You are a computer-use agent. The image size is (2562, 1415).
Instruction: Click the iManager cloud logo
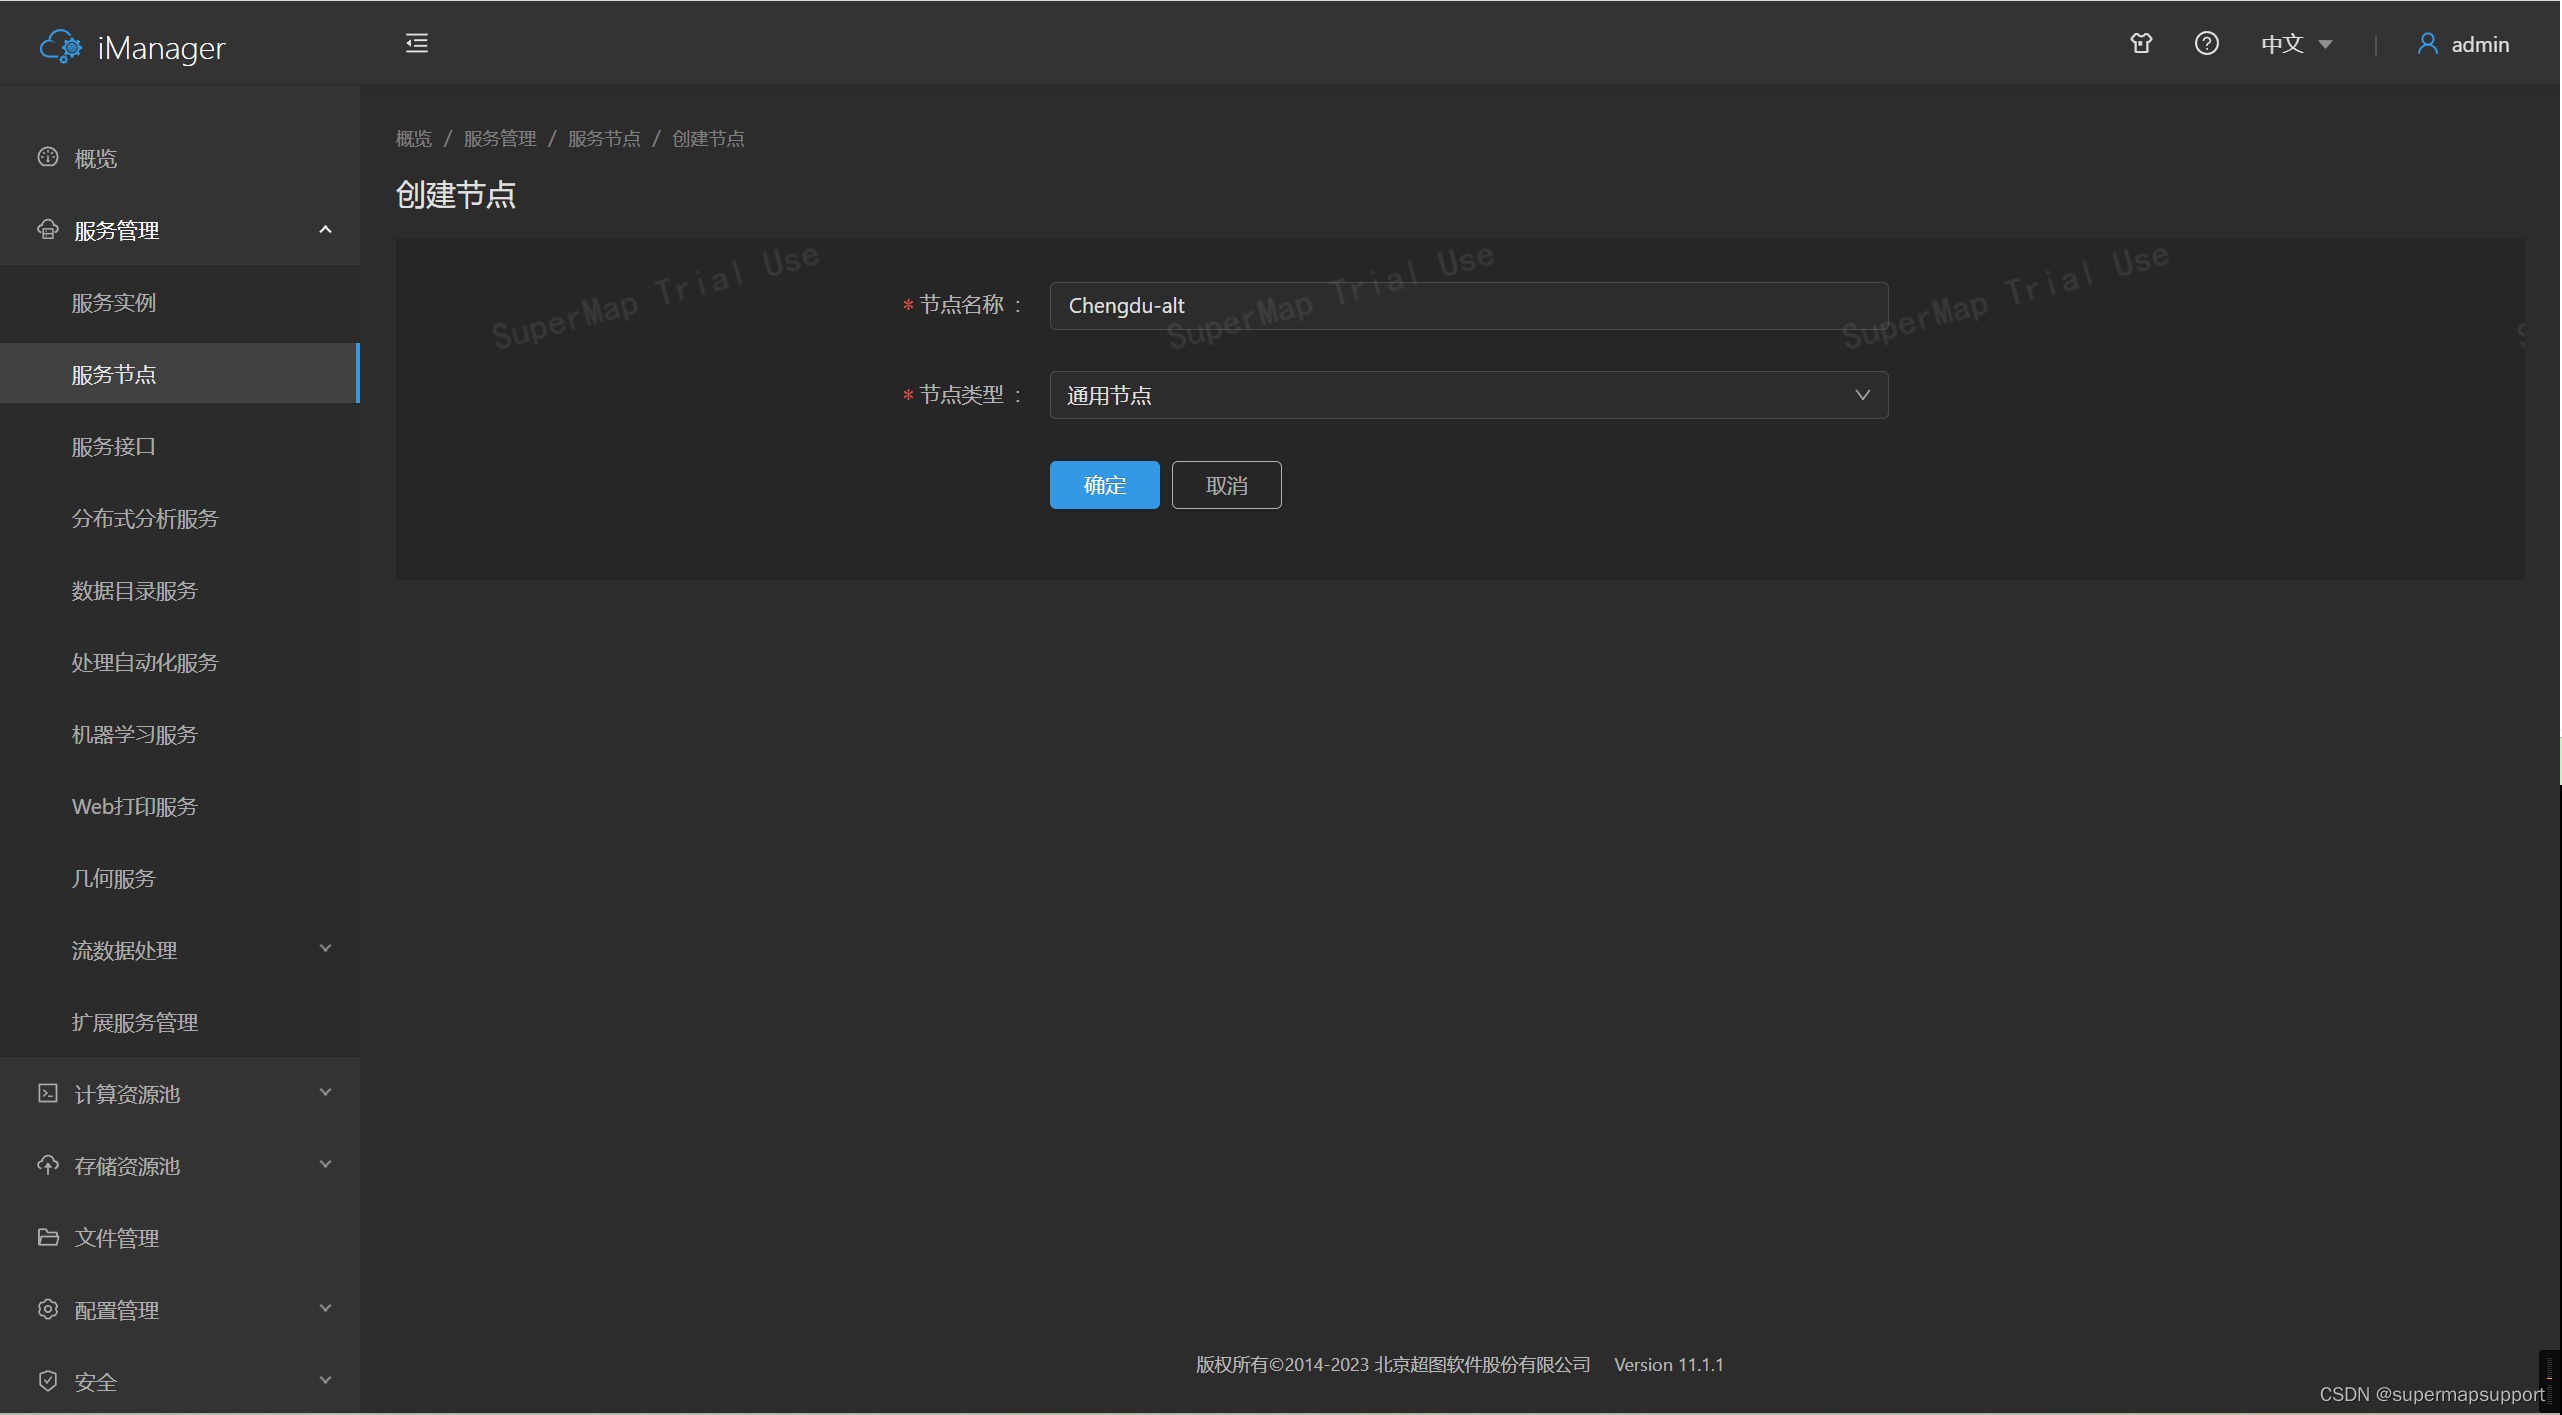(x=61, y=47)
